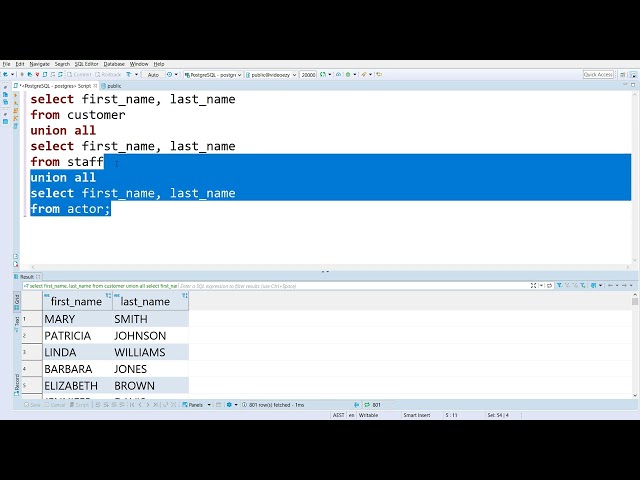The image size is (640, 480).
Task: Select row number 3 header
Action: (31, 352)
